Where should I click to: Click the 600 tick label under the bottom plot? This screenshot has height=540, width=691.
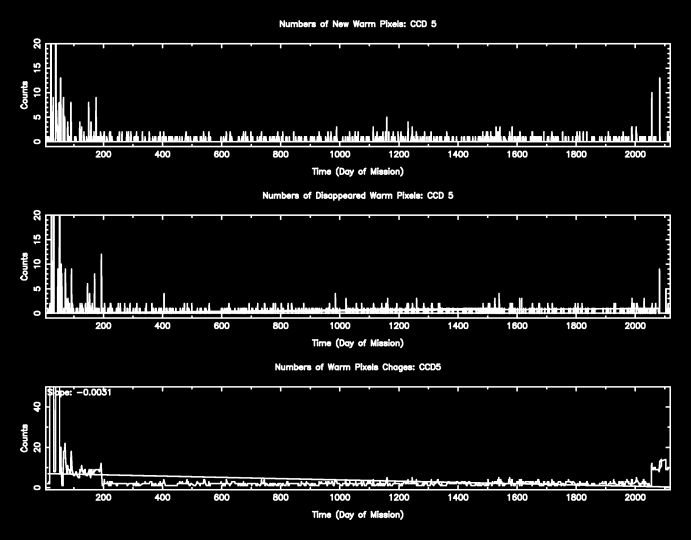click(x=222, y=500)
